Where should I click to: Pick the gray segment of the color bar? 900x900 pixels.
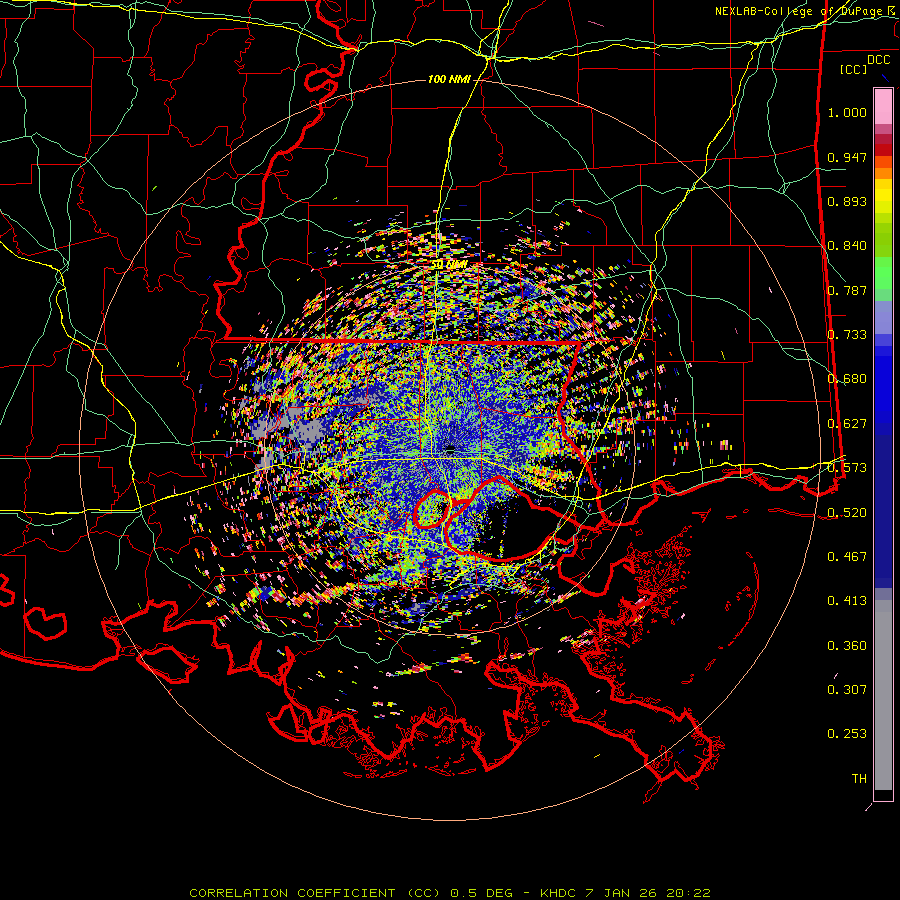point(883,695)
